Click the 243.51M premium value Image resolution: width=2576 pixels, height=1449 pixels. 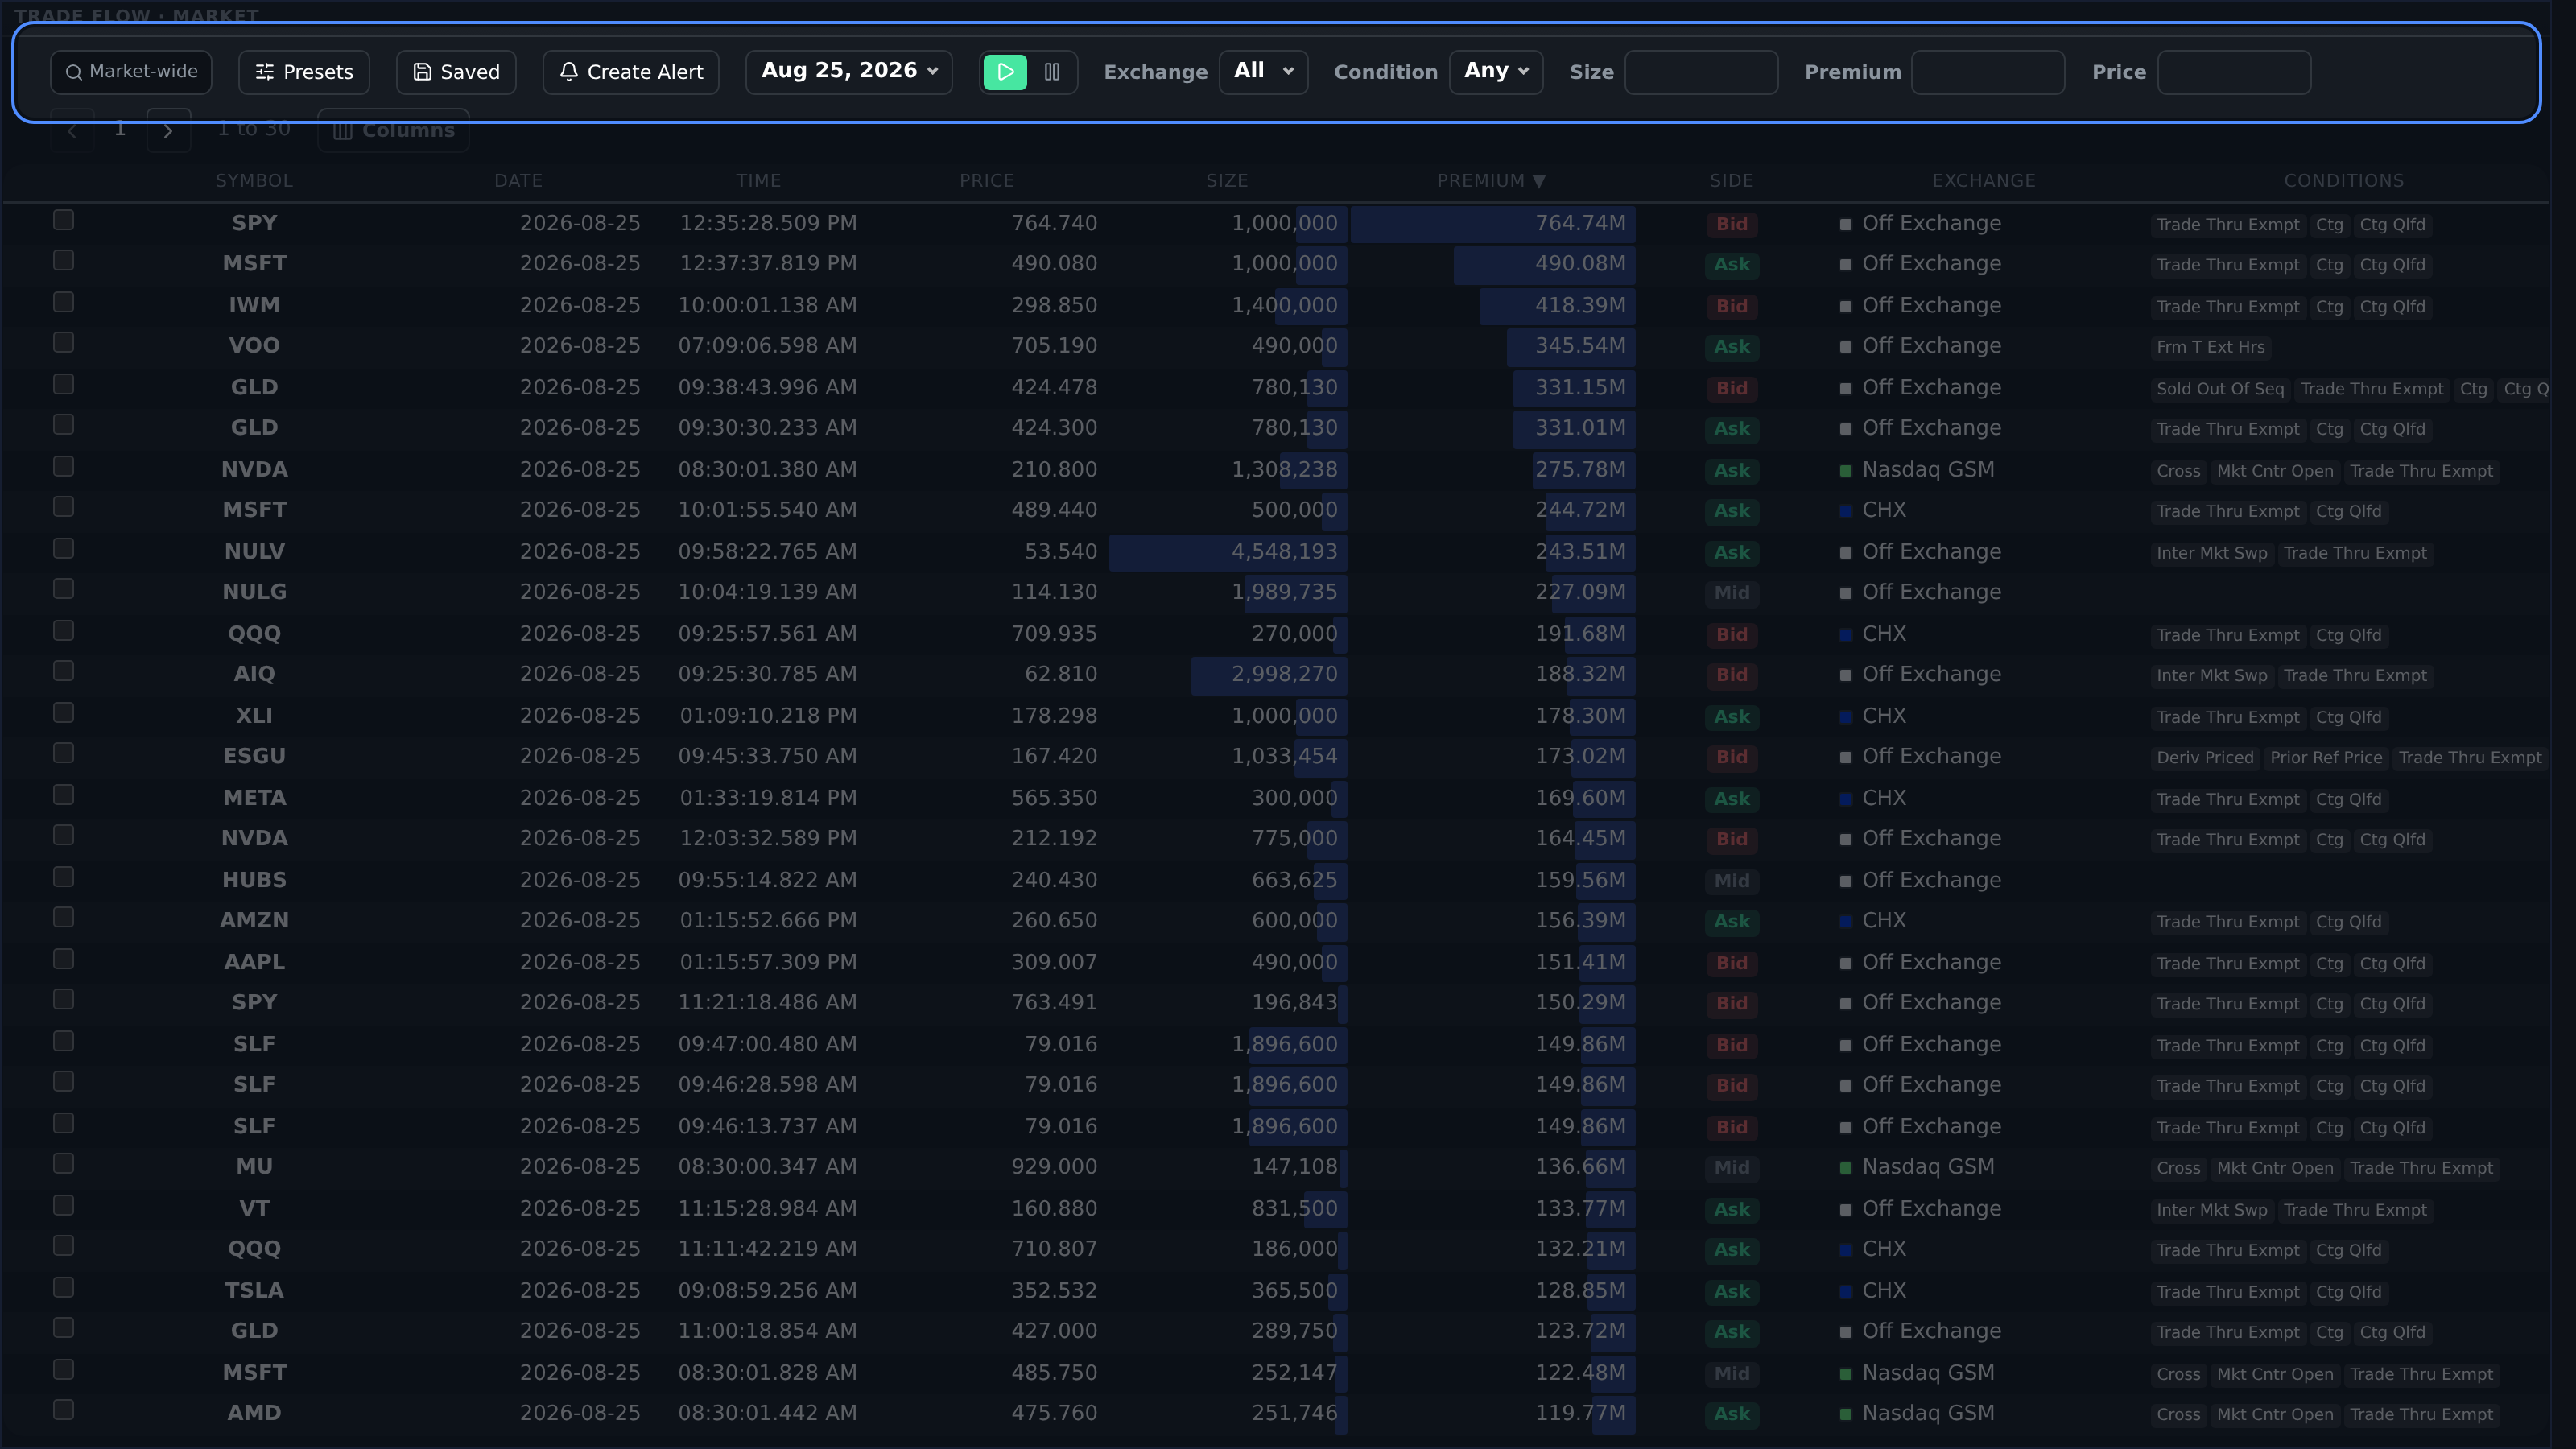[x=1580, y=552]
